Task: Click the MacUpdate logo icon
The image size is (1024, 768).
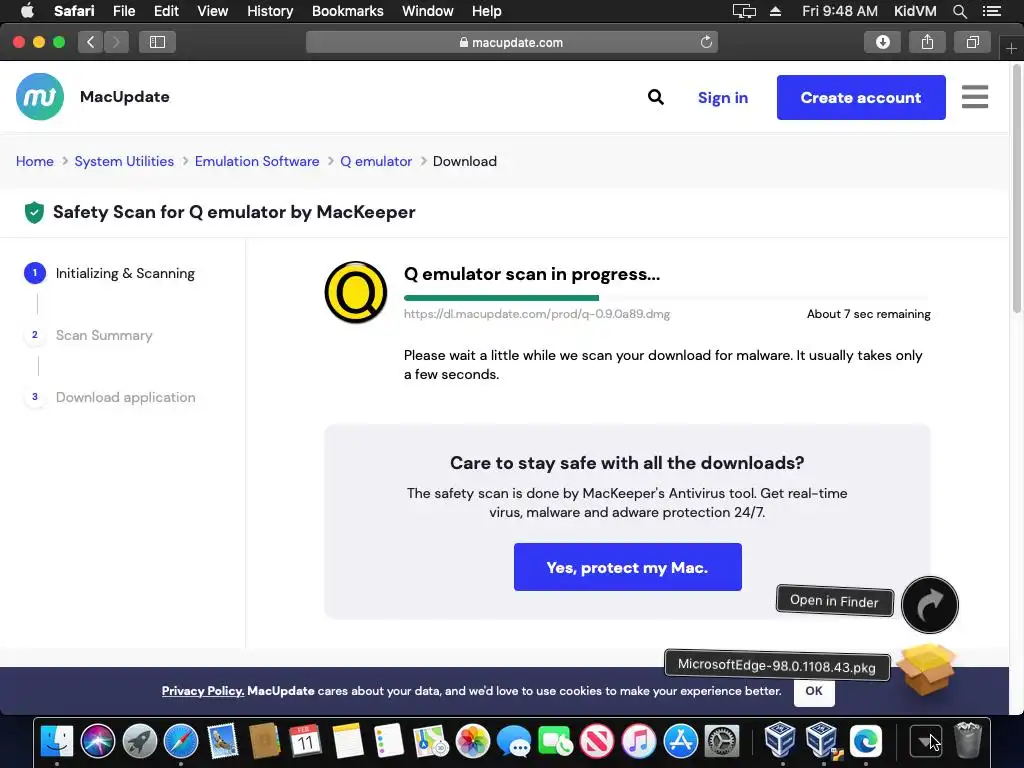Action: pos(40,97)
